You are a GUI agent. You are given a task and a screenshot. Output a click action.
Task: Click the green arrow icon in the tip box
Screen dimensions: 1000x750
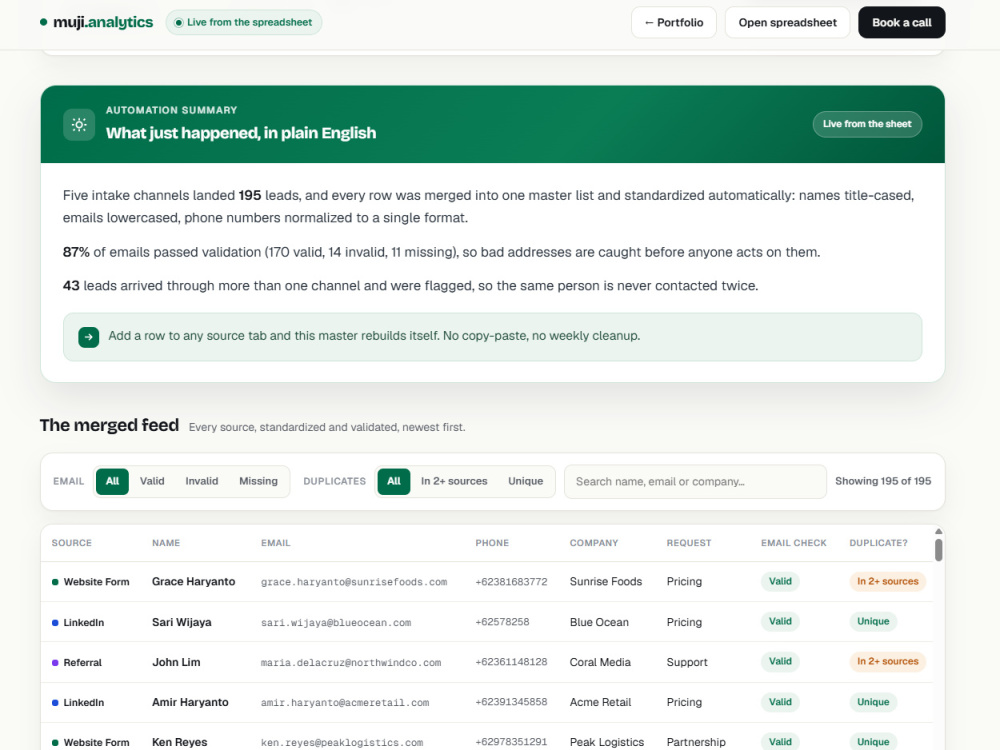pyautogui.click(x=89, y=337)
